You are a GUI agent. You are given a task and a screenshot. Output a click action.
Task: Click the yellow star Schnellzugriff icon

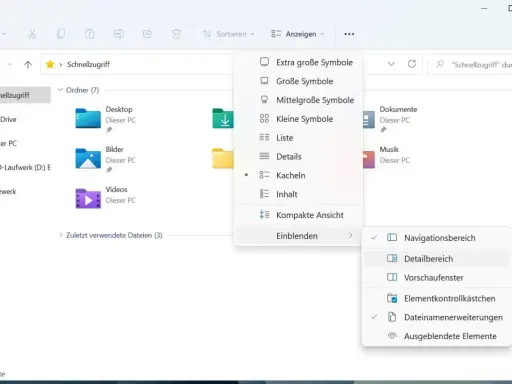coord(50,64)
